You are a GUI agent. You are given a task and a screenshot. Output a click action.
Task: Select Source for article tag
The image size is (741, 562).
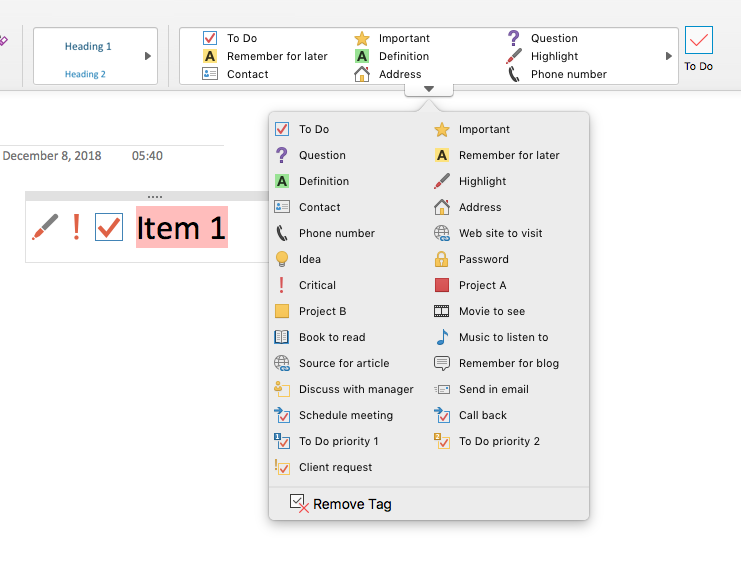point(332,363)
